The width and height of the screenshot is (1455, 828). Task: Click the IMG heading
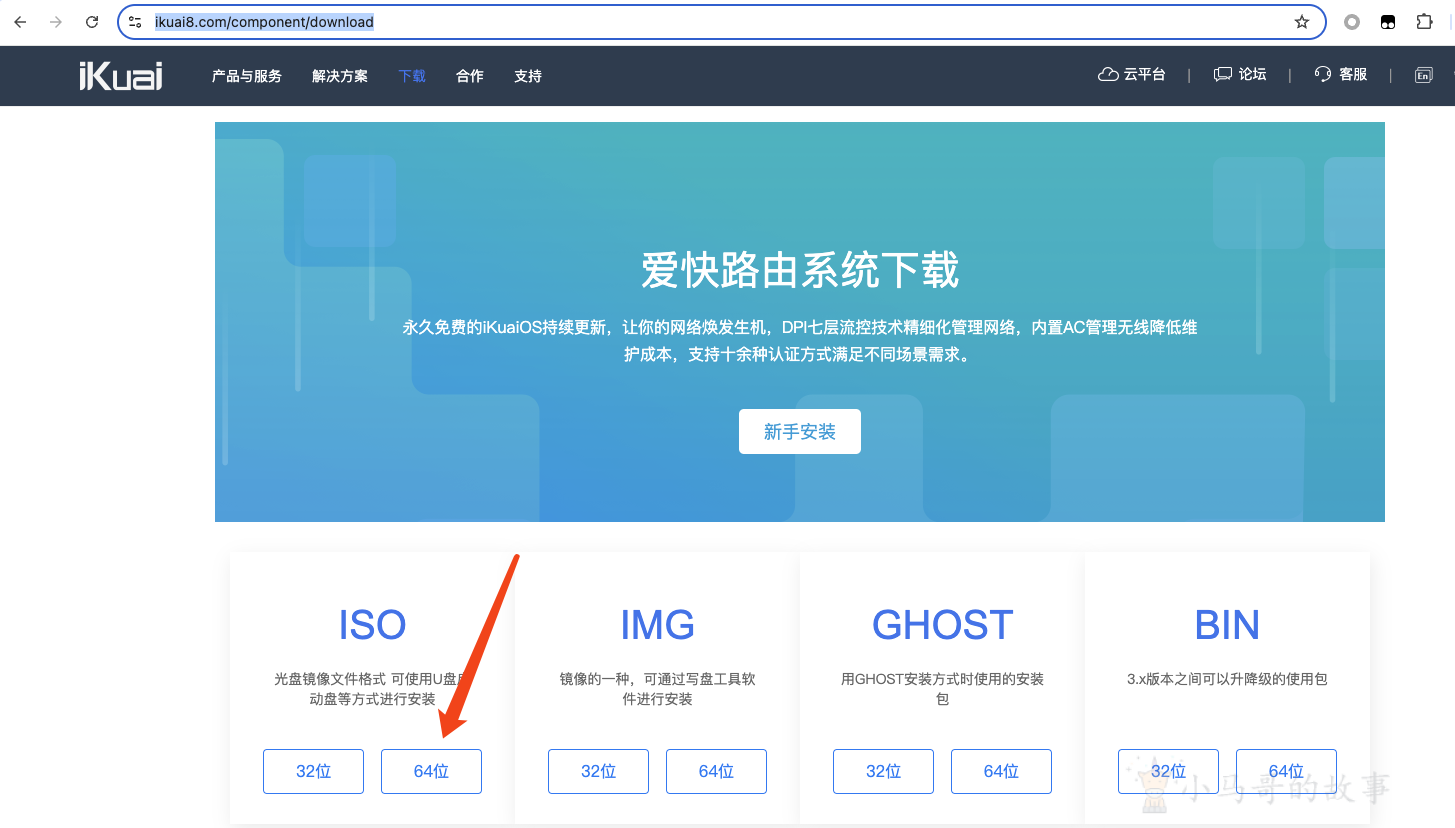(x=657, y=625)
